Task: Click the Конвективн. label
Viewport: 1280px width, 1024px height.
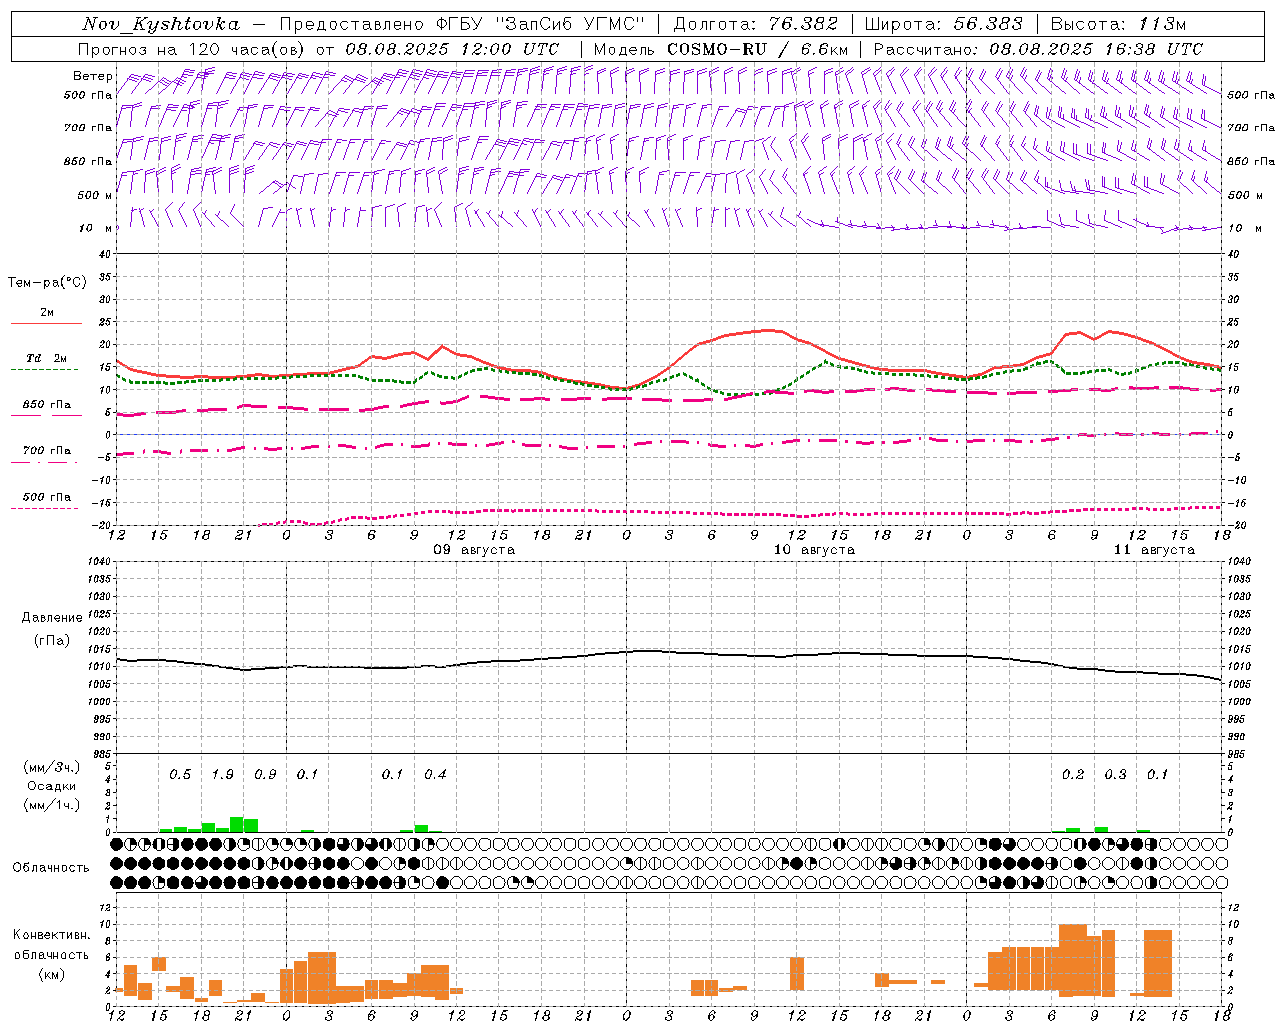Action: (51, 935)
